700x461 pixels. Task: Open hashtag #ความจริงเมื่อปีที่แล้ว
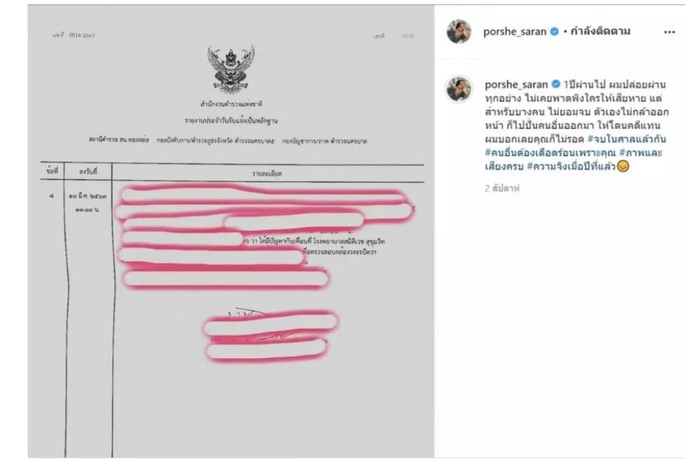click(571, 166)
